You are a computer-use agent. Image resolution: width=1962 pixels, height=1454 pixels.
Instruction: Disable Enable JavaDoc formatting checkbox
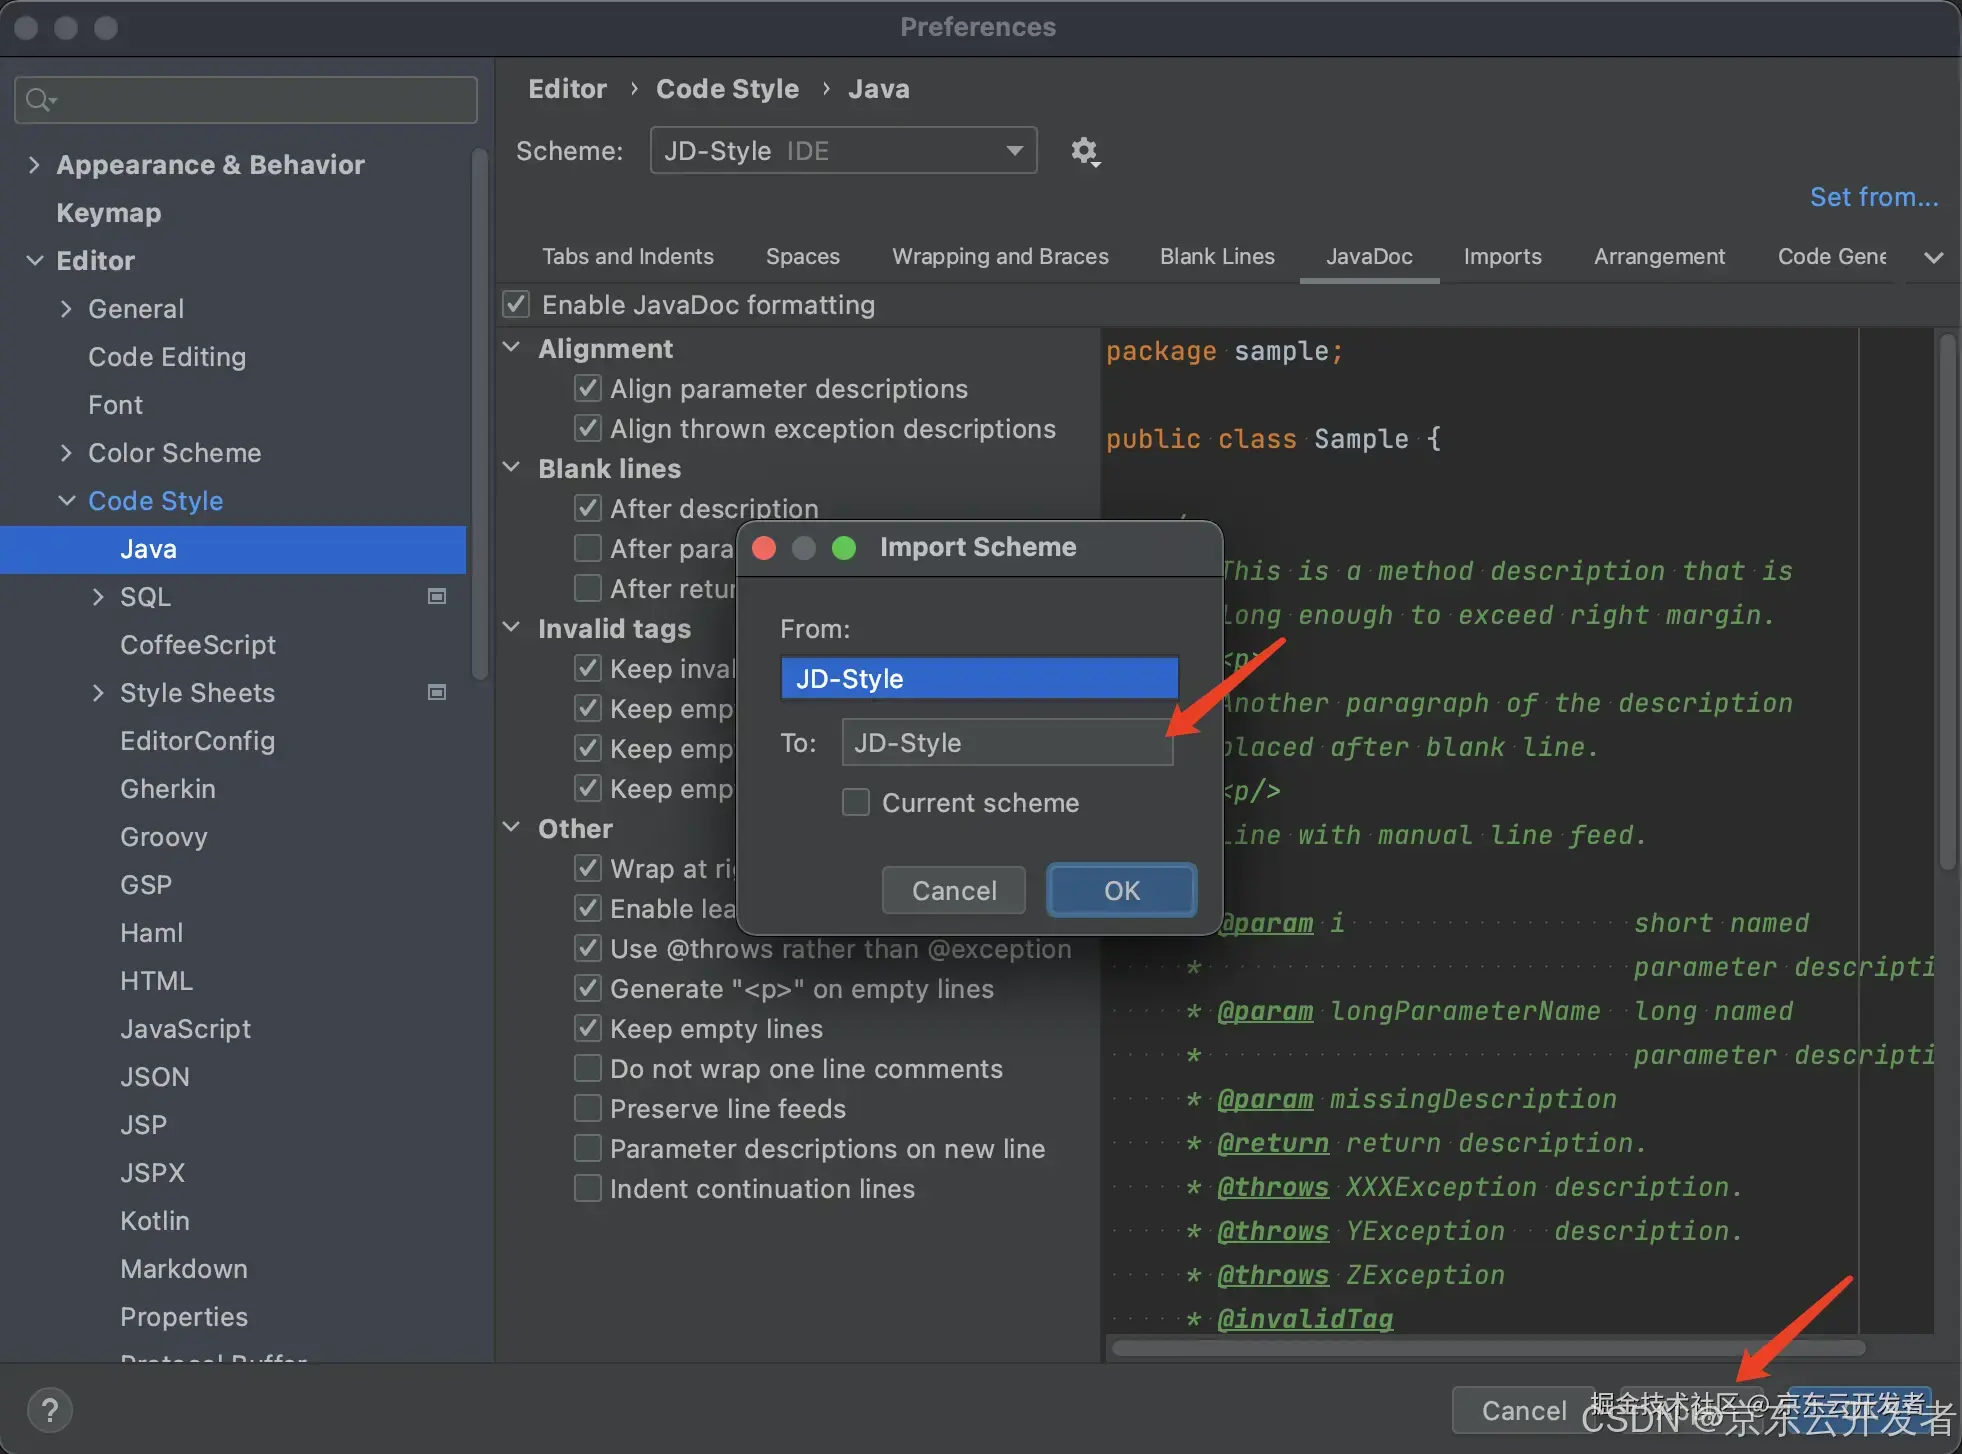click(x=516, y=305)
